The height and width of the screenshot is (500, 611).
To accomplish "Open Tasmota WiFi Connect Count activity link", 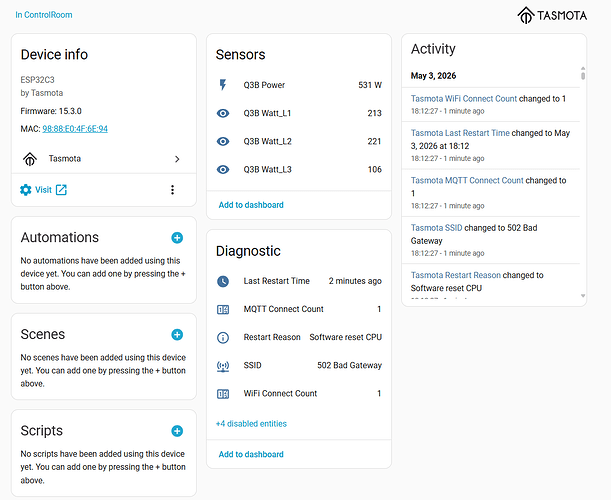I will click(464, 99).
